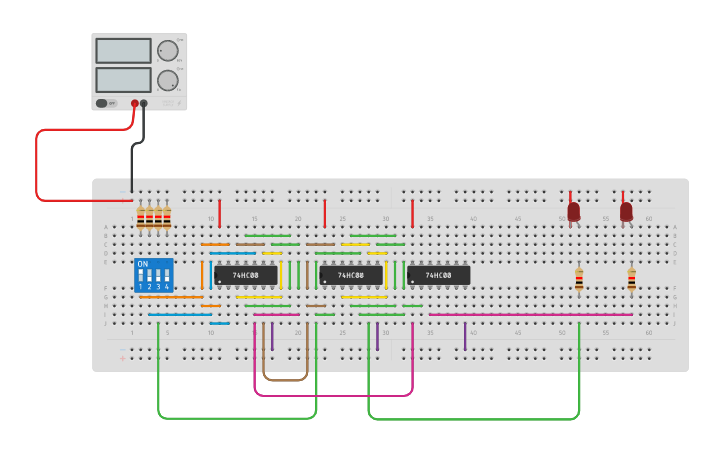Select the power supply voltage display
Viewport: 725px width, 453px height.
[123, 51]
